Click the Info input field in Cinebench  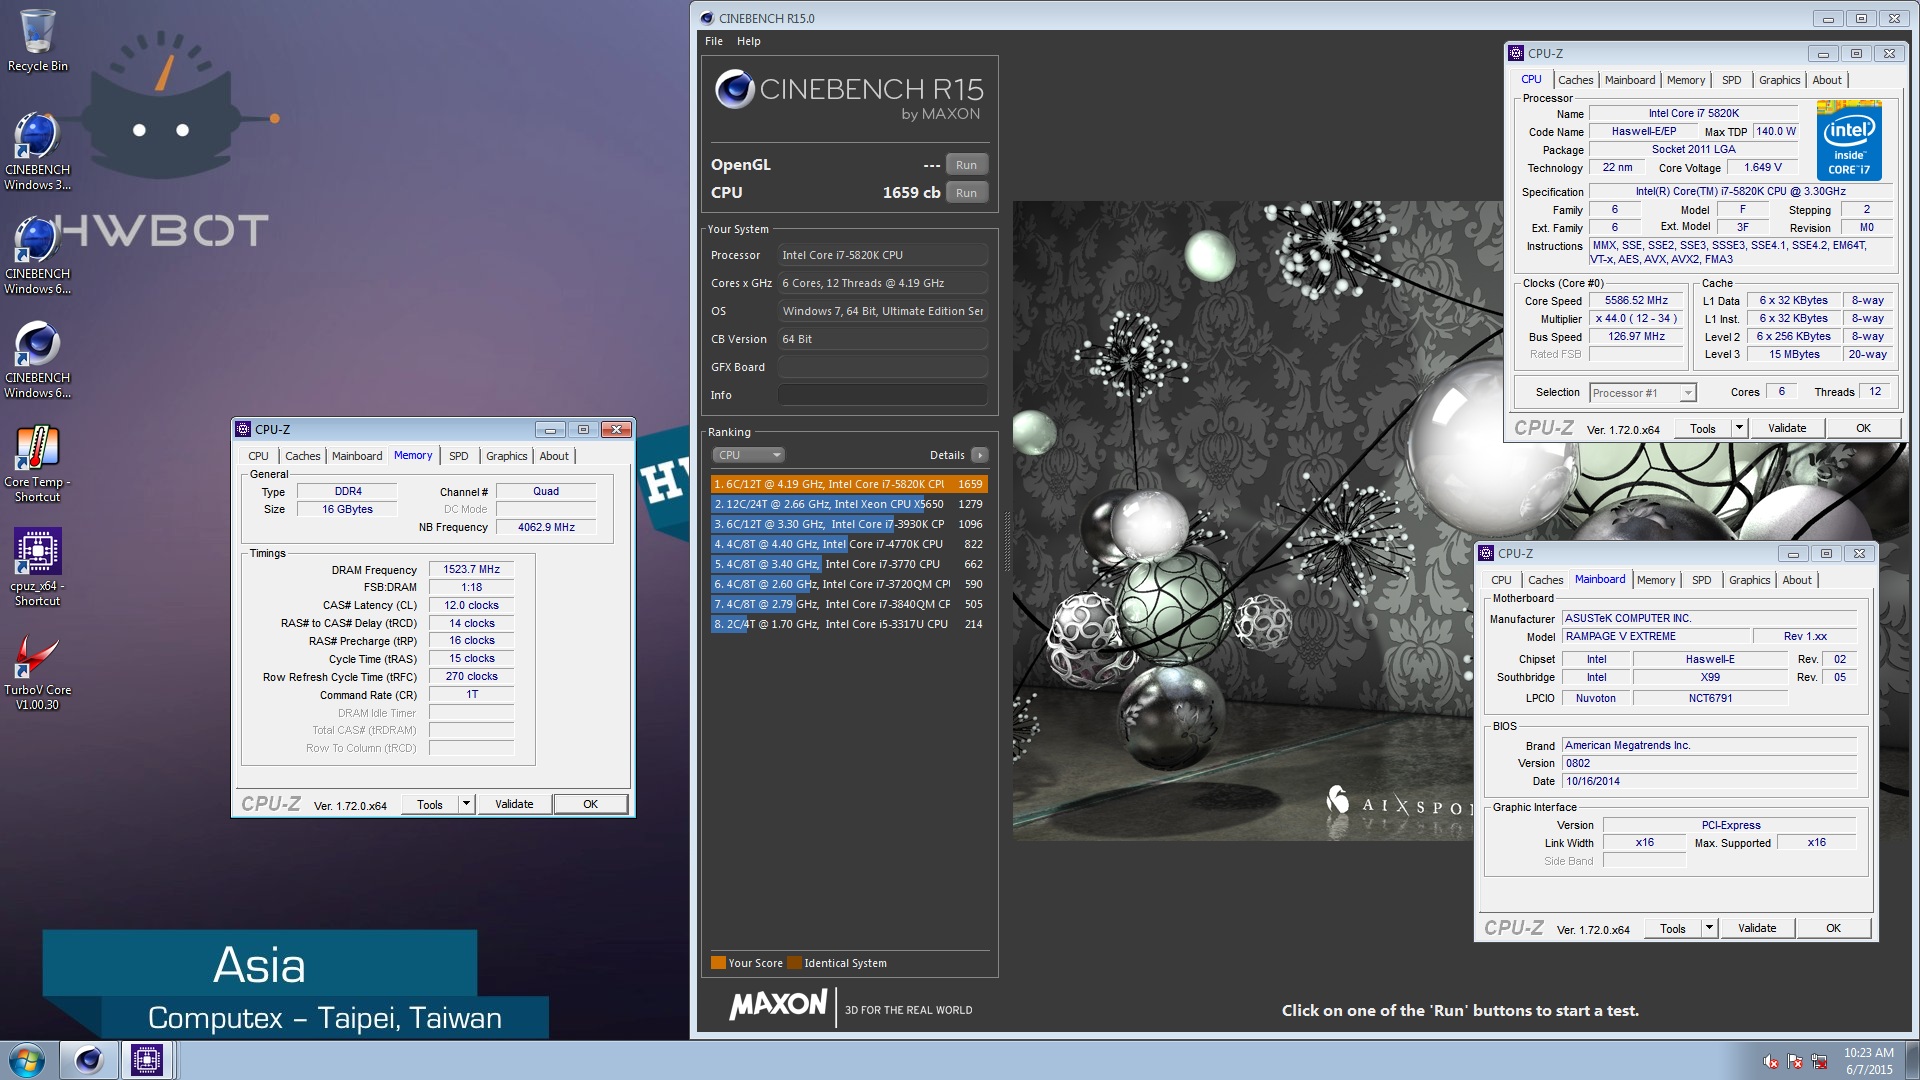[882, 395]
